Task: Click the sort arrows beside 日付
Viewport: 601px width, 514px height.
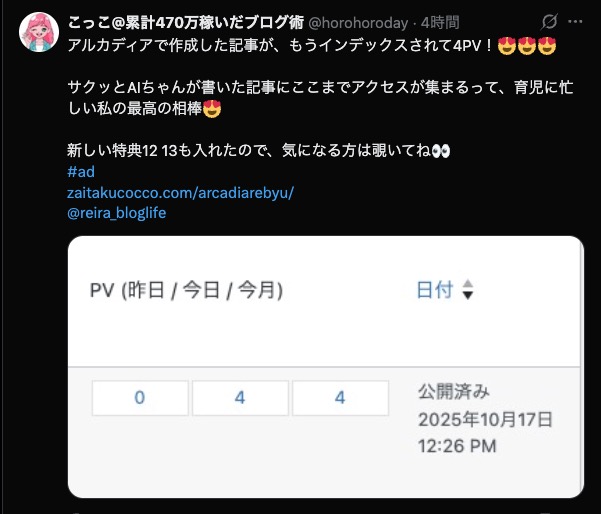Action: 467,290
